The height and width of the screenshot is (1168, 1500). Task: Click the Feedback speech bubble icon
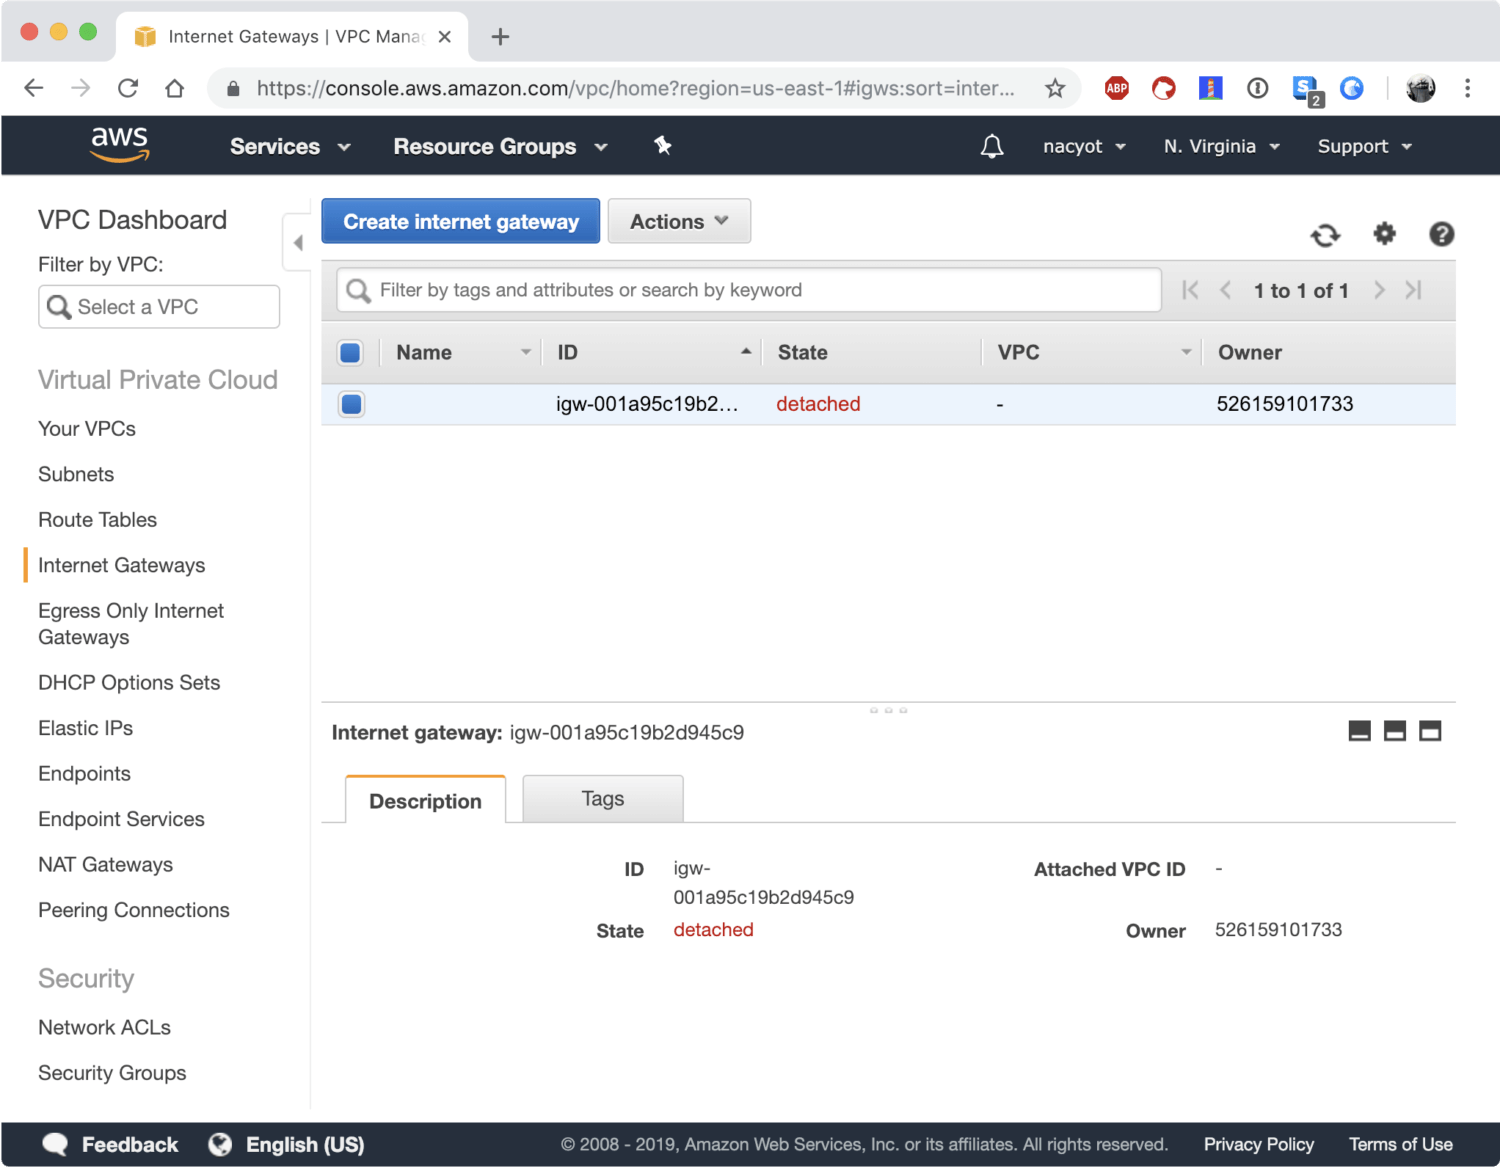coord(55,1145)
